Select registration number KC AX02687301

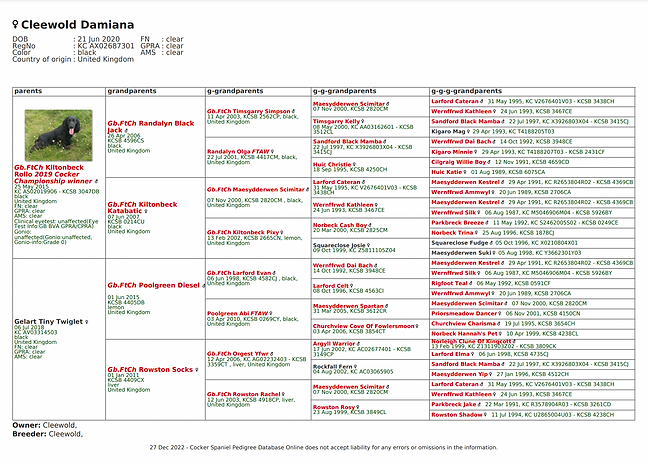coord(106,46)
